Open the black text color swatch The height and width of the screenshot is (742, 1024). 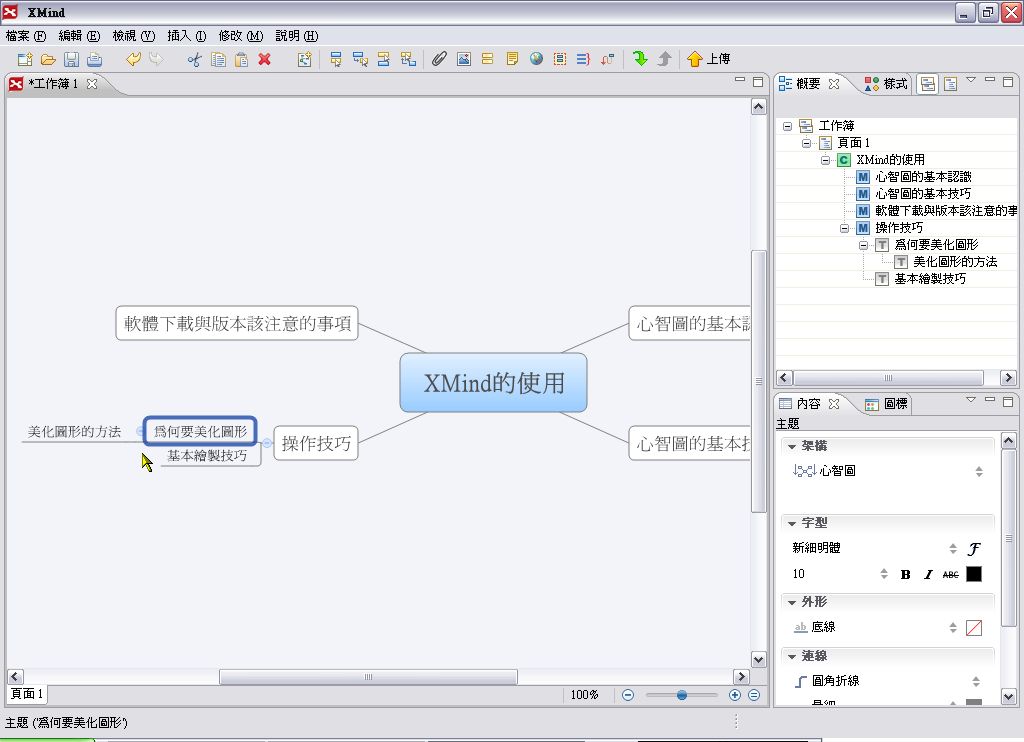click(x=974, y=574)
